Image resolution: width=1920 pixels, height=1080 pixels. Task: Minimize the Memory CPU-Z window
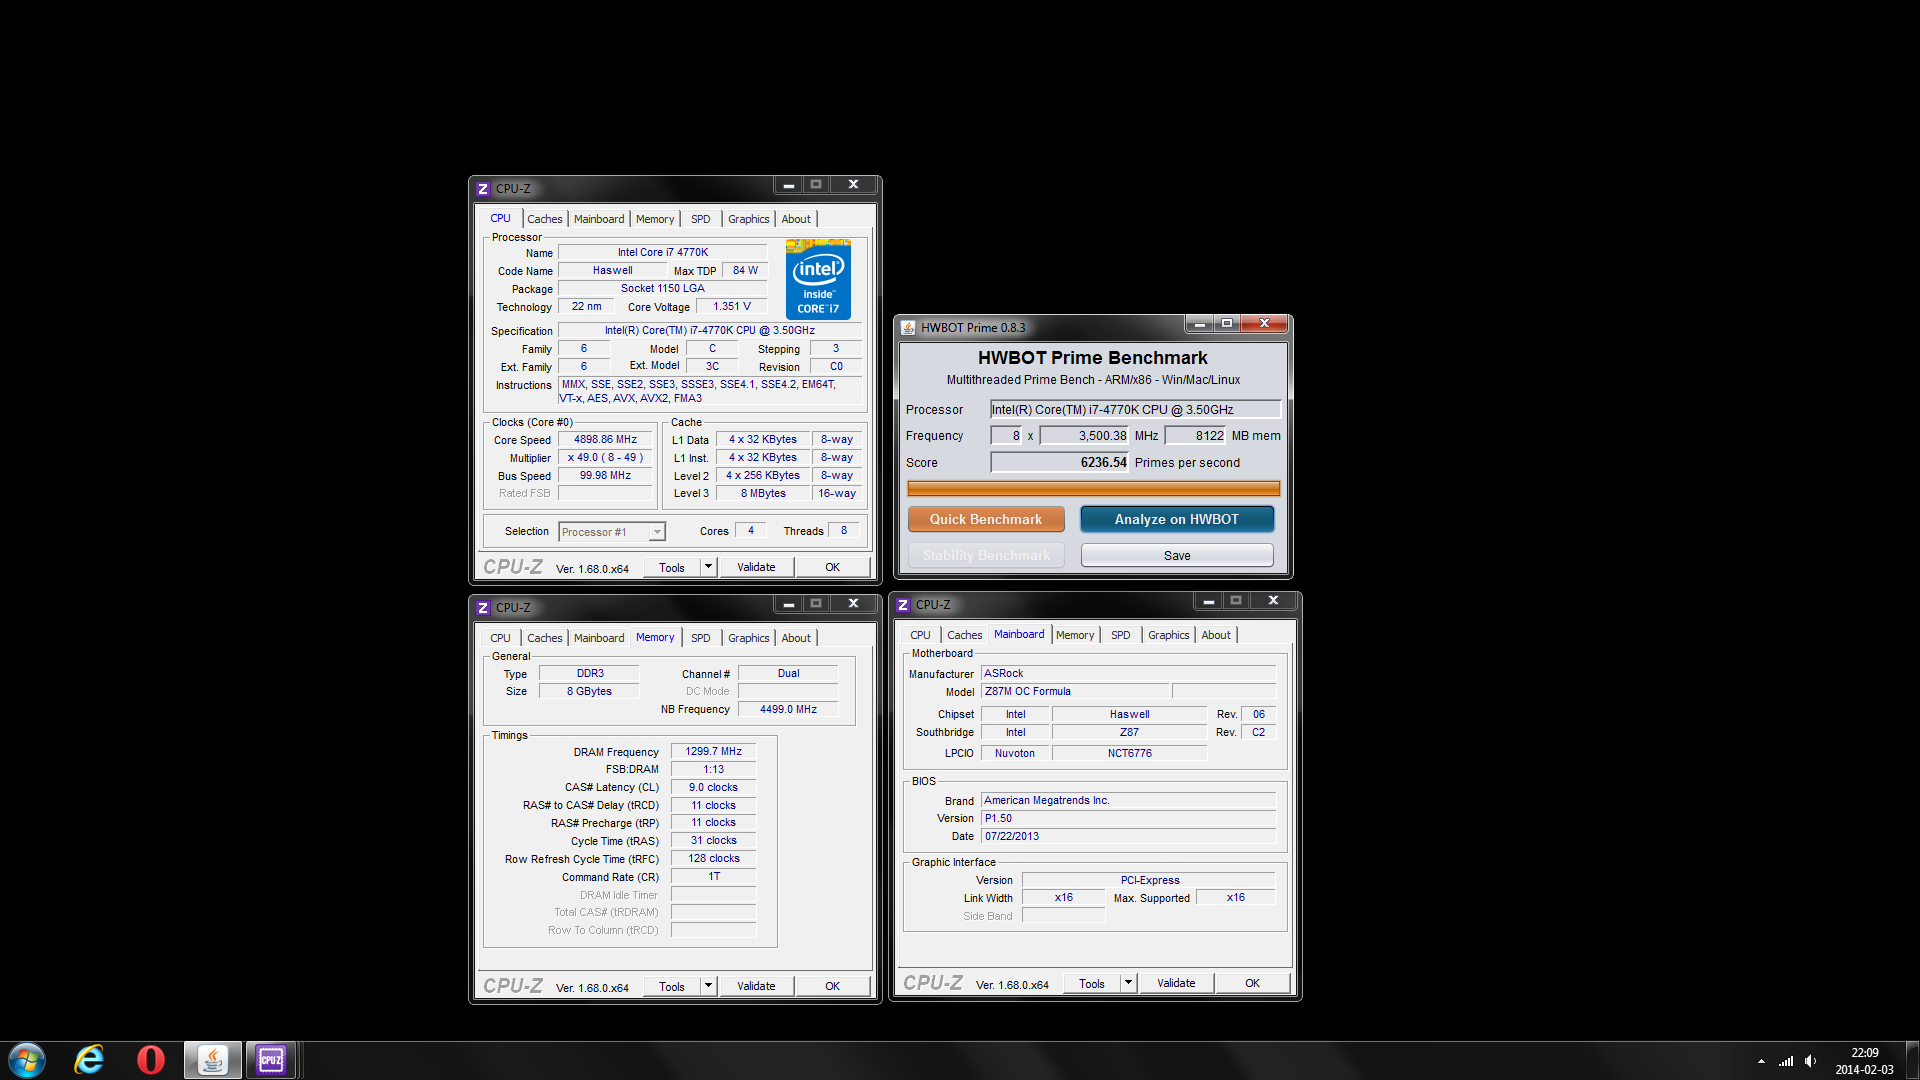coord(788,604)
